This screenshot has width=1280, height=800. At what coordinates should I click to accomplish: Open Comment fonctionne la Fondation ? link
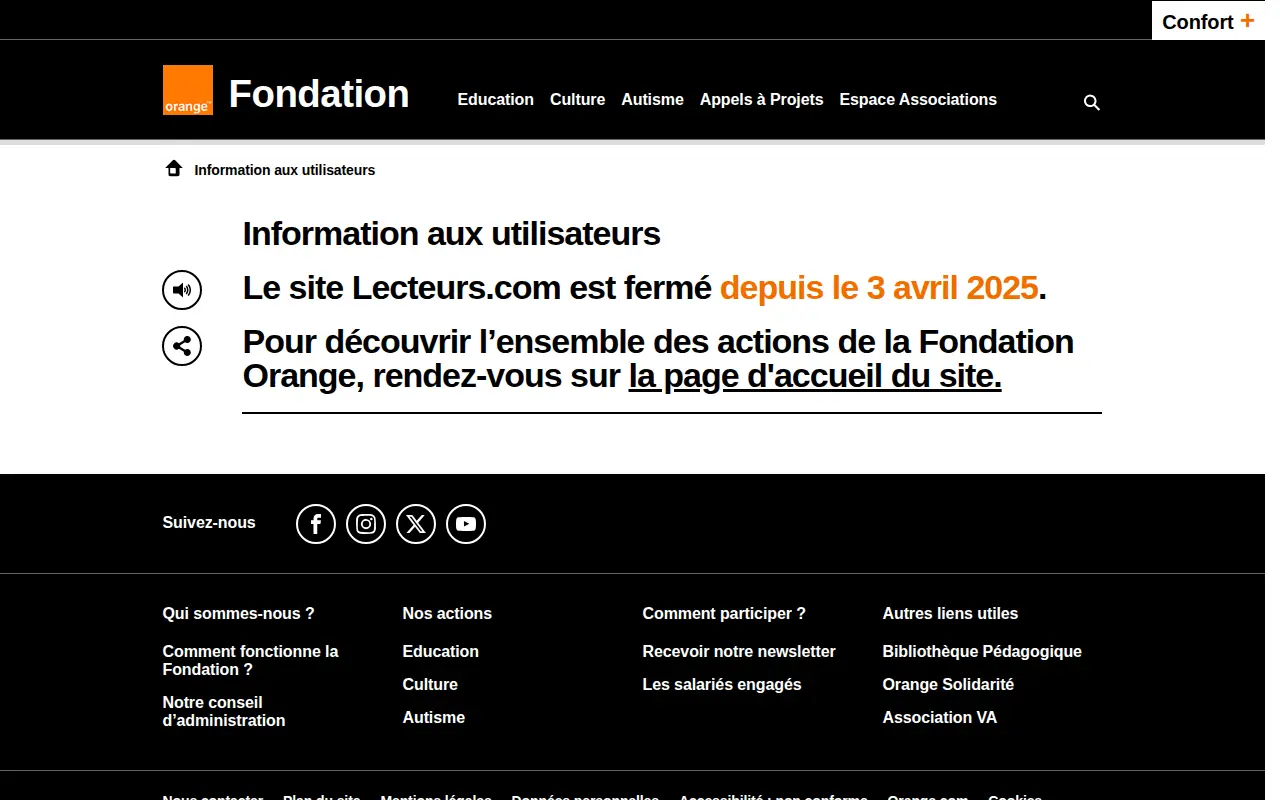tap(251, 660)
